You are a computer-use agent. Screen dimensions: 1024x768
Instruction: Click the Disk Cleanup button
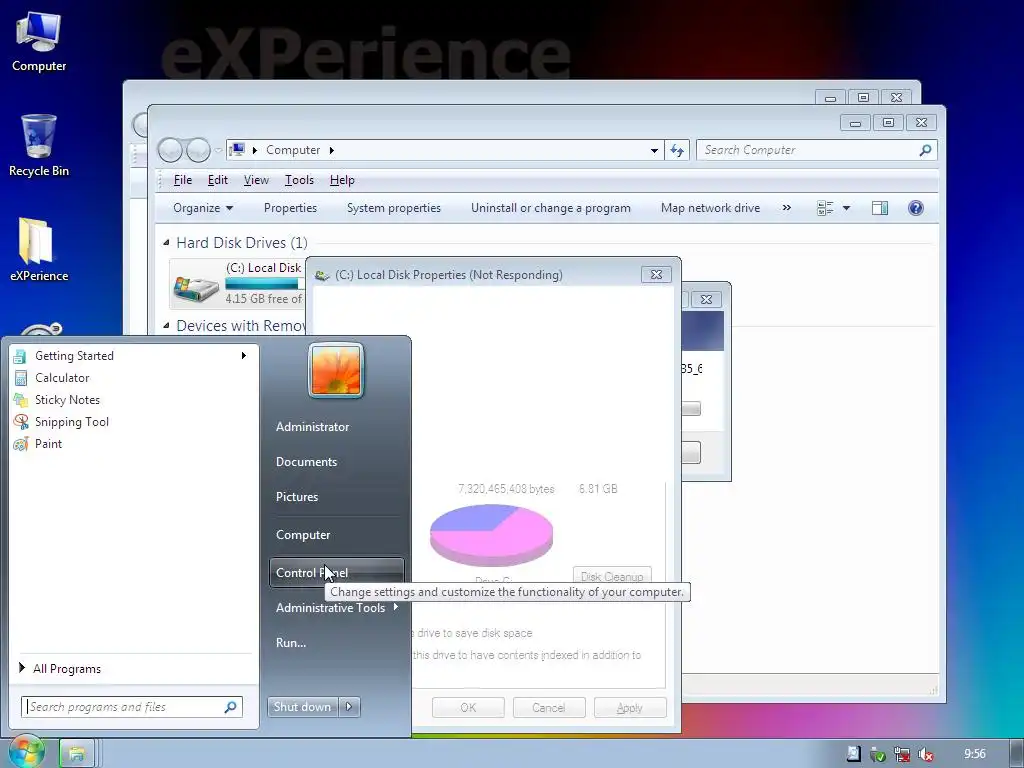pos(612,575)
